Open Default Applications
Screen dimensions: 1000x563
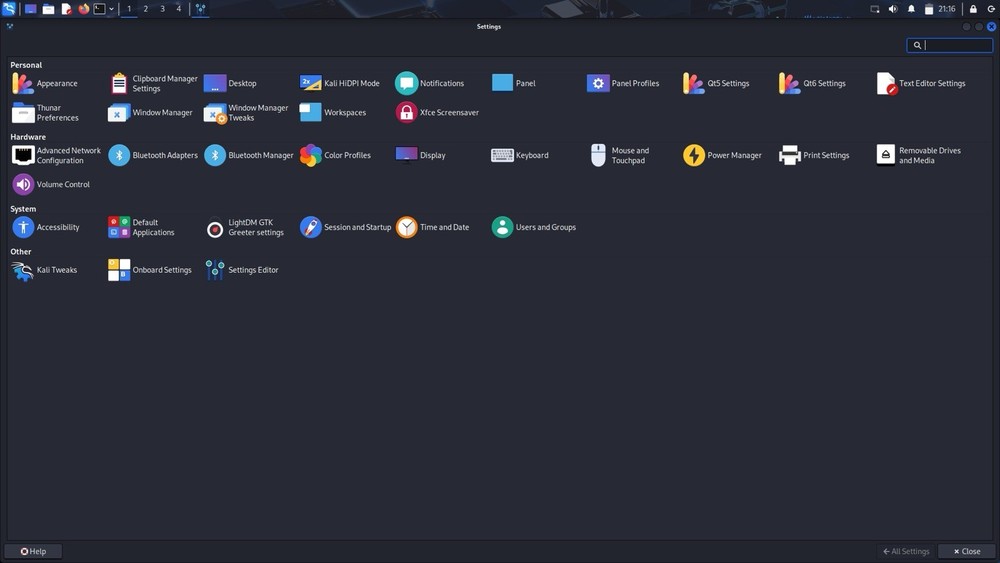(141, 228)
